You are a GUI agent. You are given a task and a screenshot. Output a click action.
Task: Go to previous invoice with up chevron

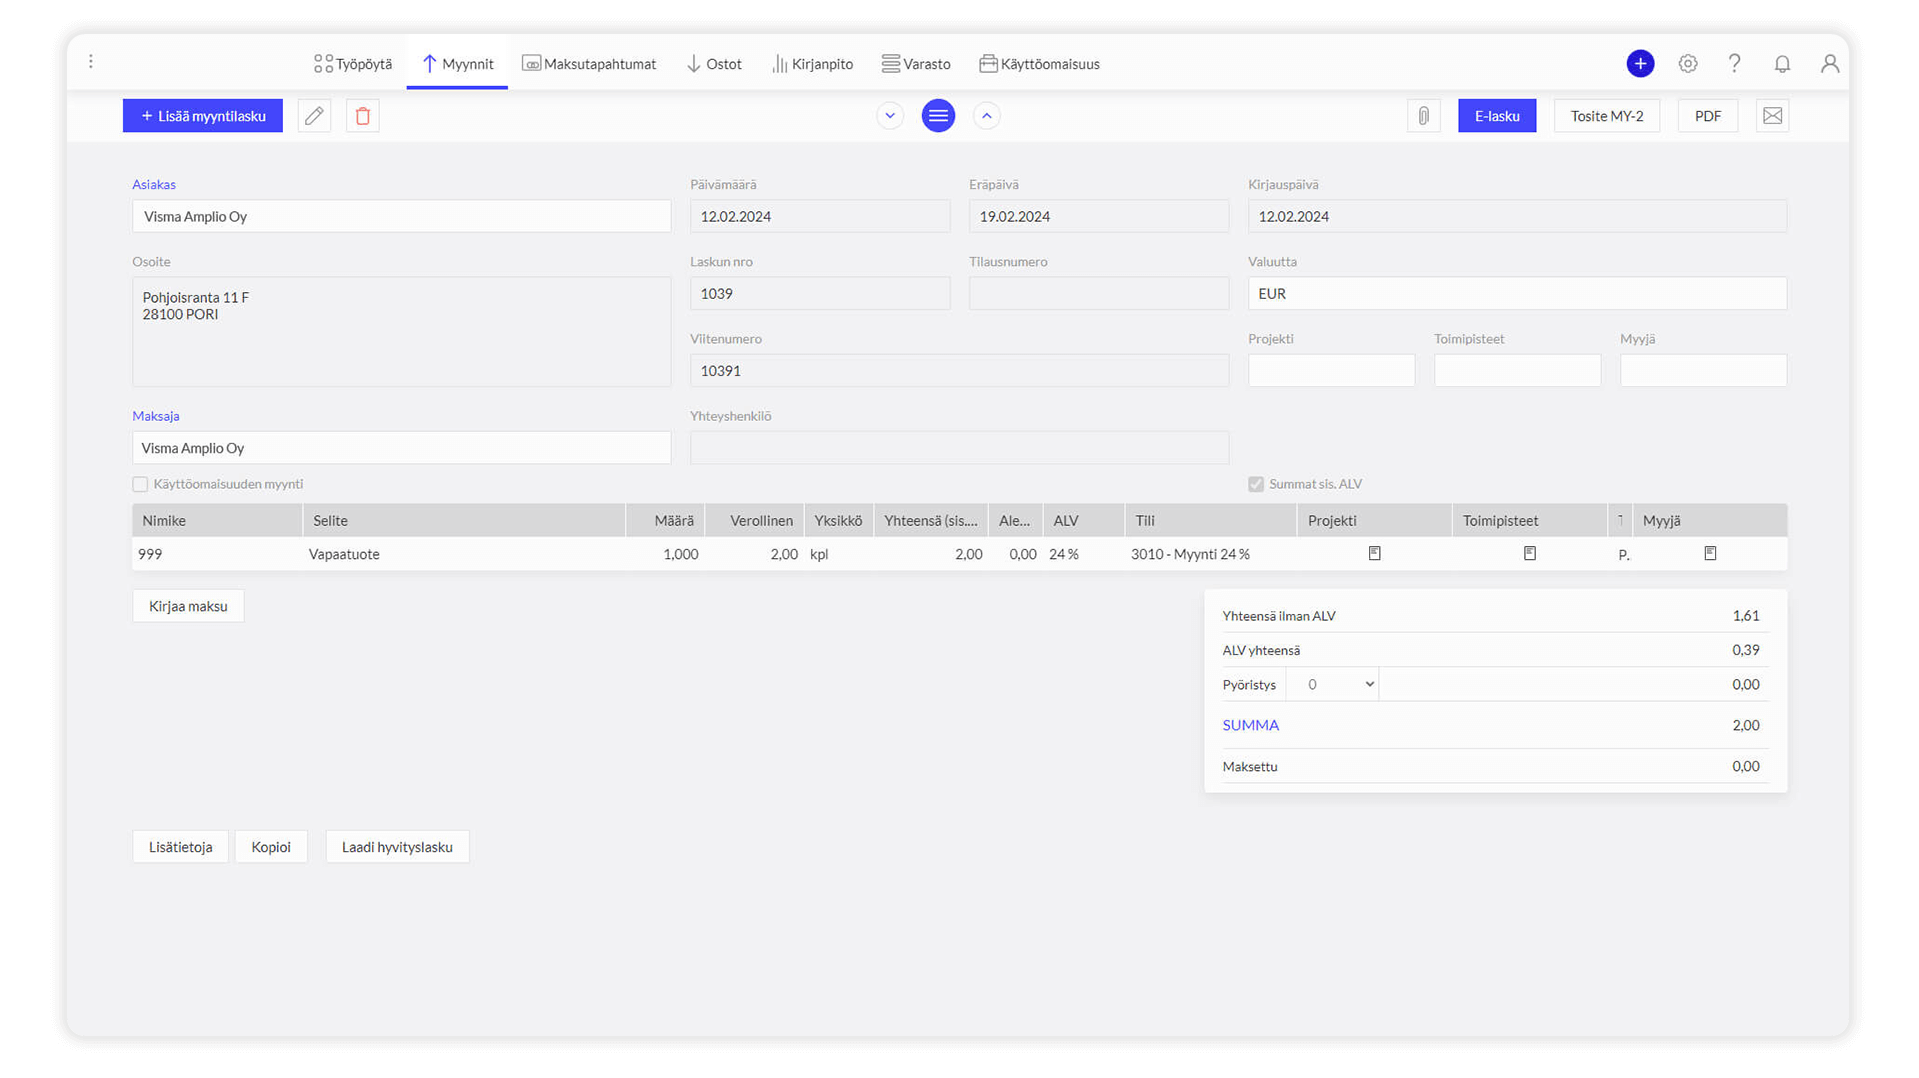pos(986,116)
